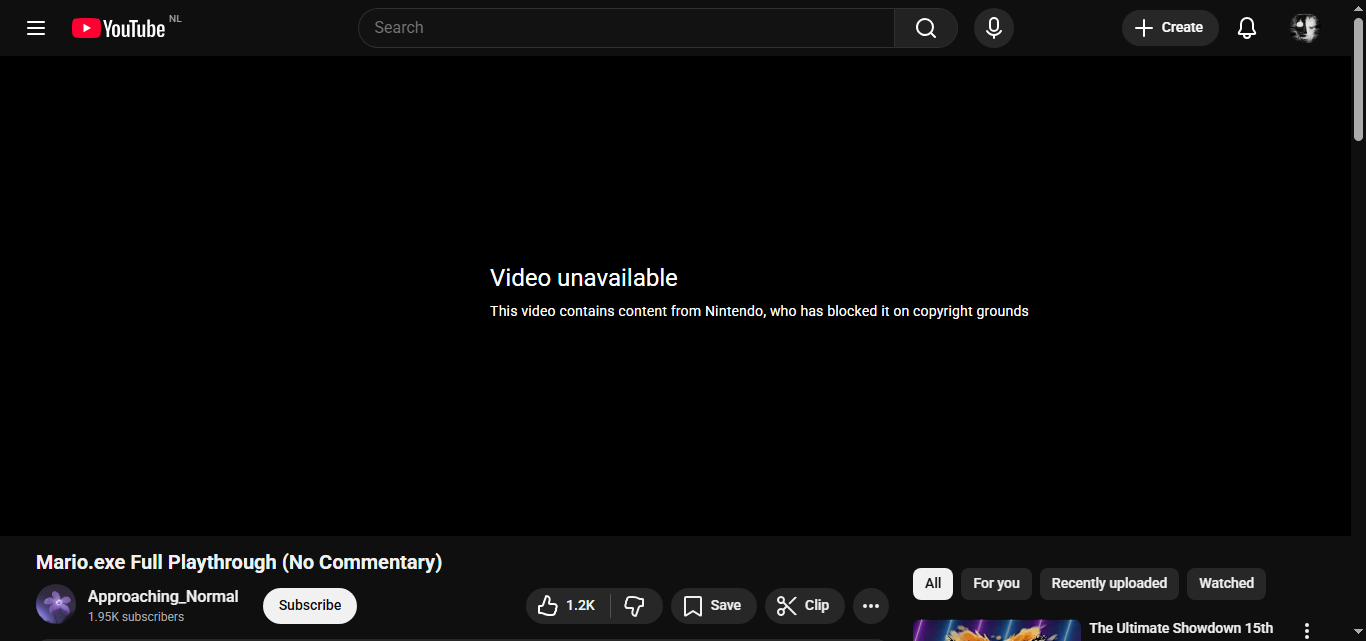Viewport: 1366px width, 641px height.
Task: Open the notifications bell
Action: [x=1246, y=28]
